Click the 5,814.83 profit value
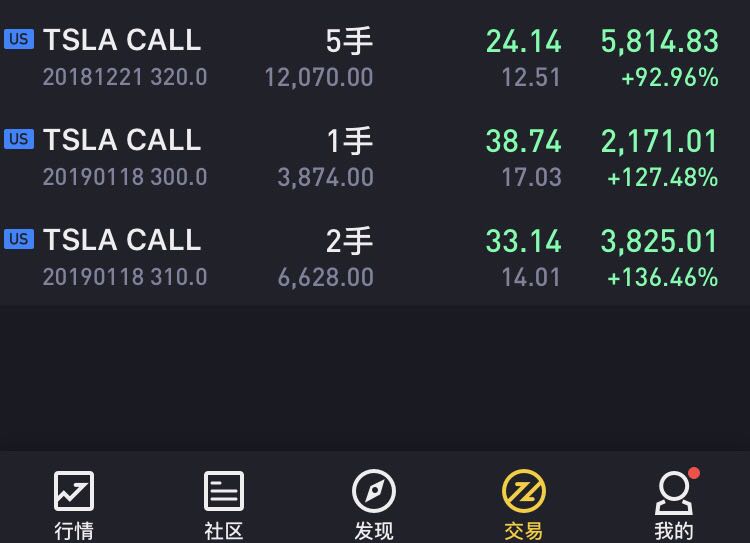This screenshot has width=750, height=543. tap(660, 41)
